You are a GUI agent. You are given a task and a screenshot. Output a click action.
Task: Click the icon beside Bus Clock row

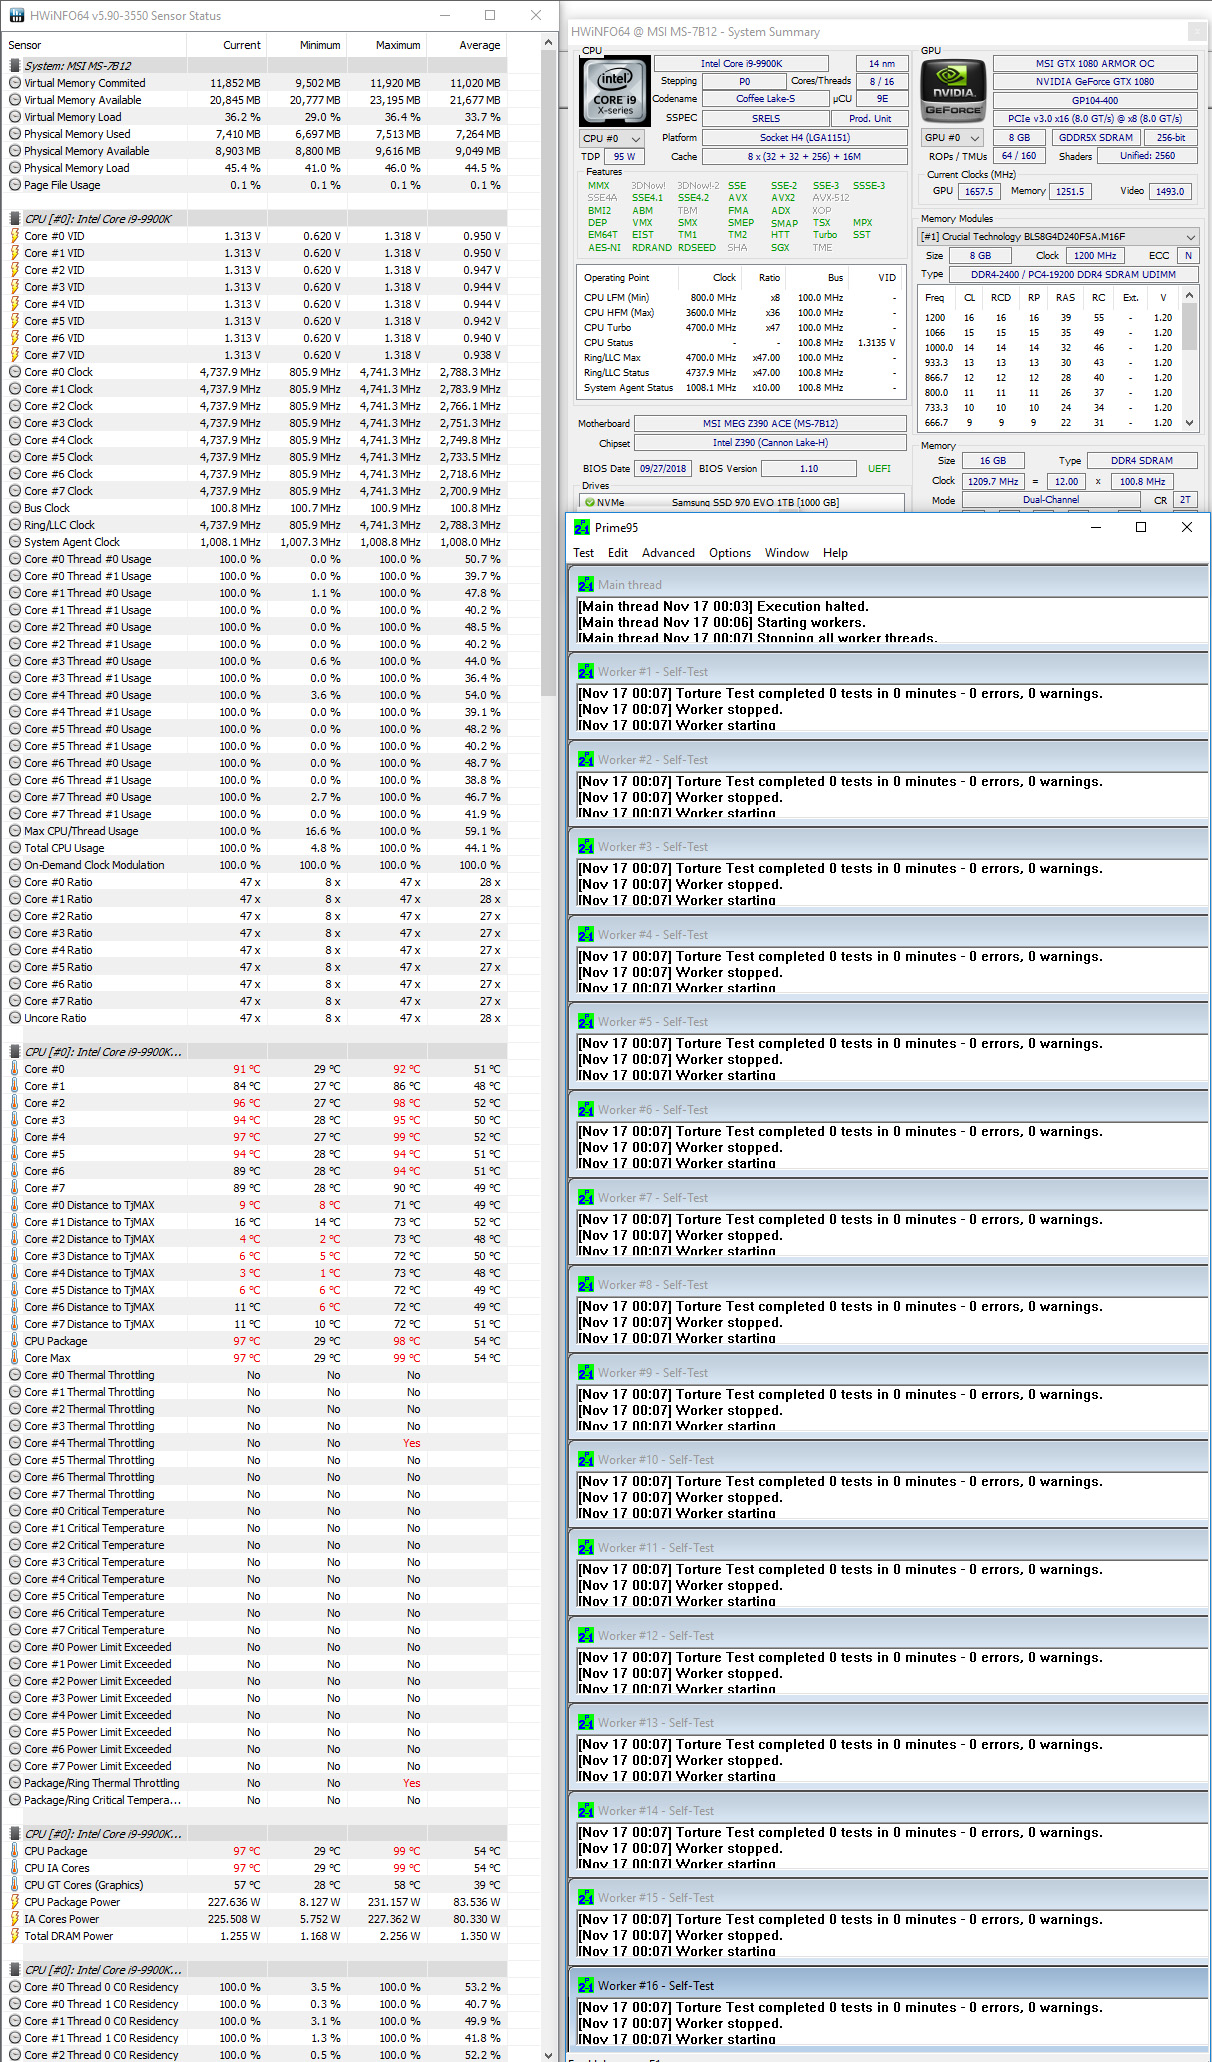[x=15, y=508]
